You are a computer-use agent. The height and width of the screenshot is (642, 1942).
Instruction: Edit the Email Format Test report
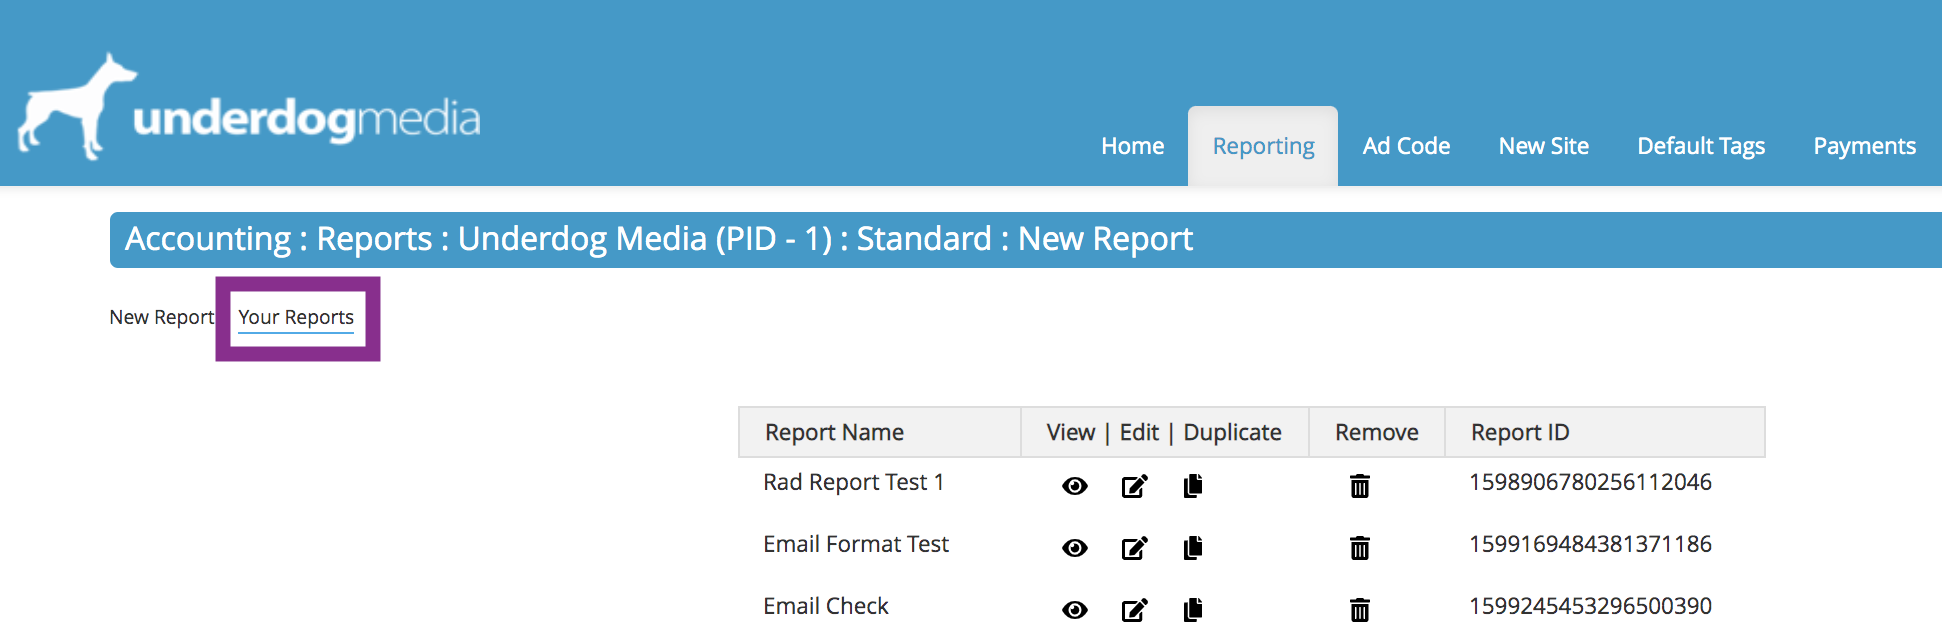[x=1134, y=548]
